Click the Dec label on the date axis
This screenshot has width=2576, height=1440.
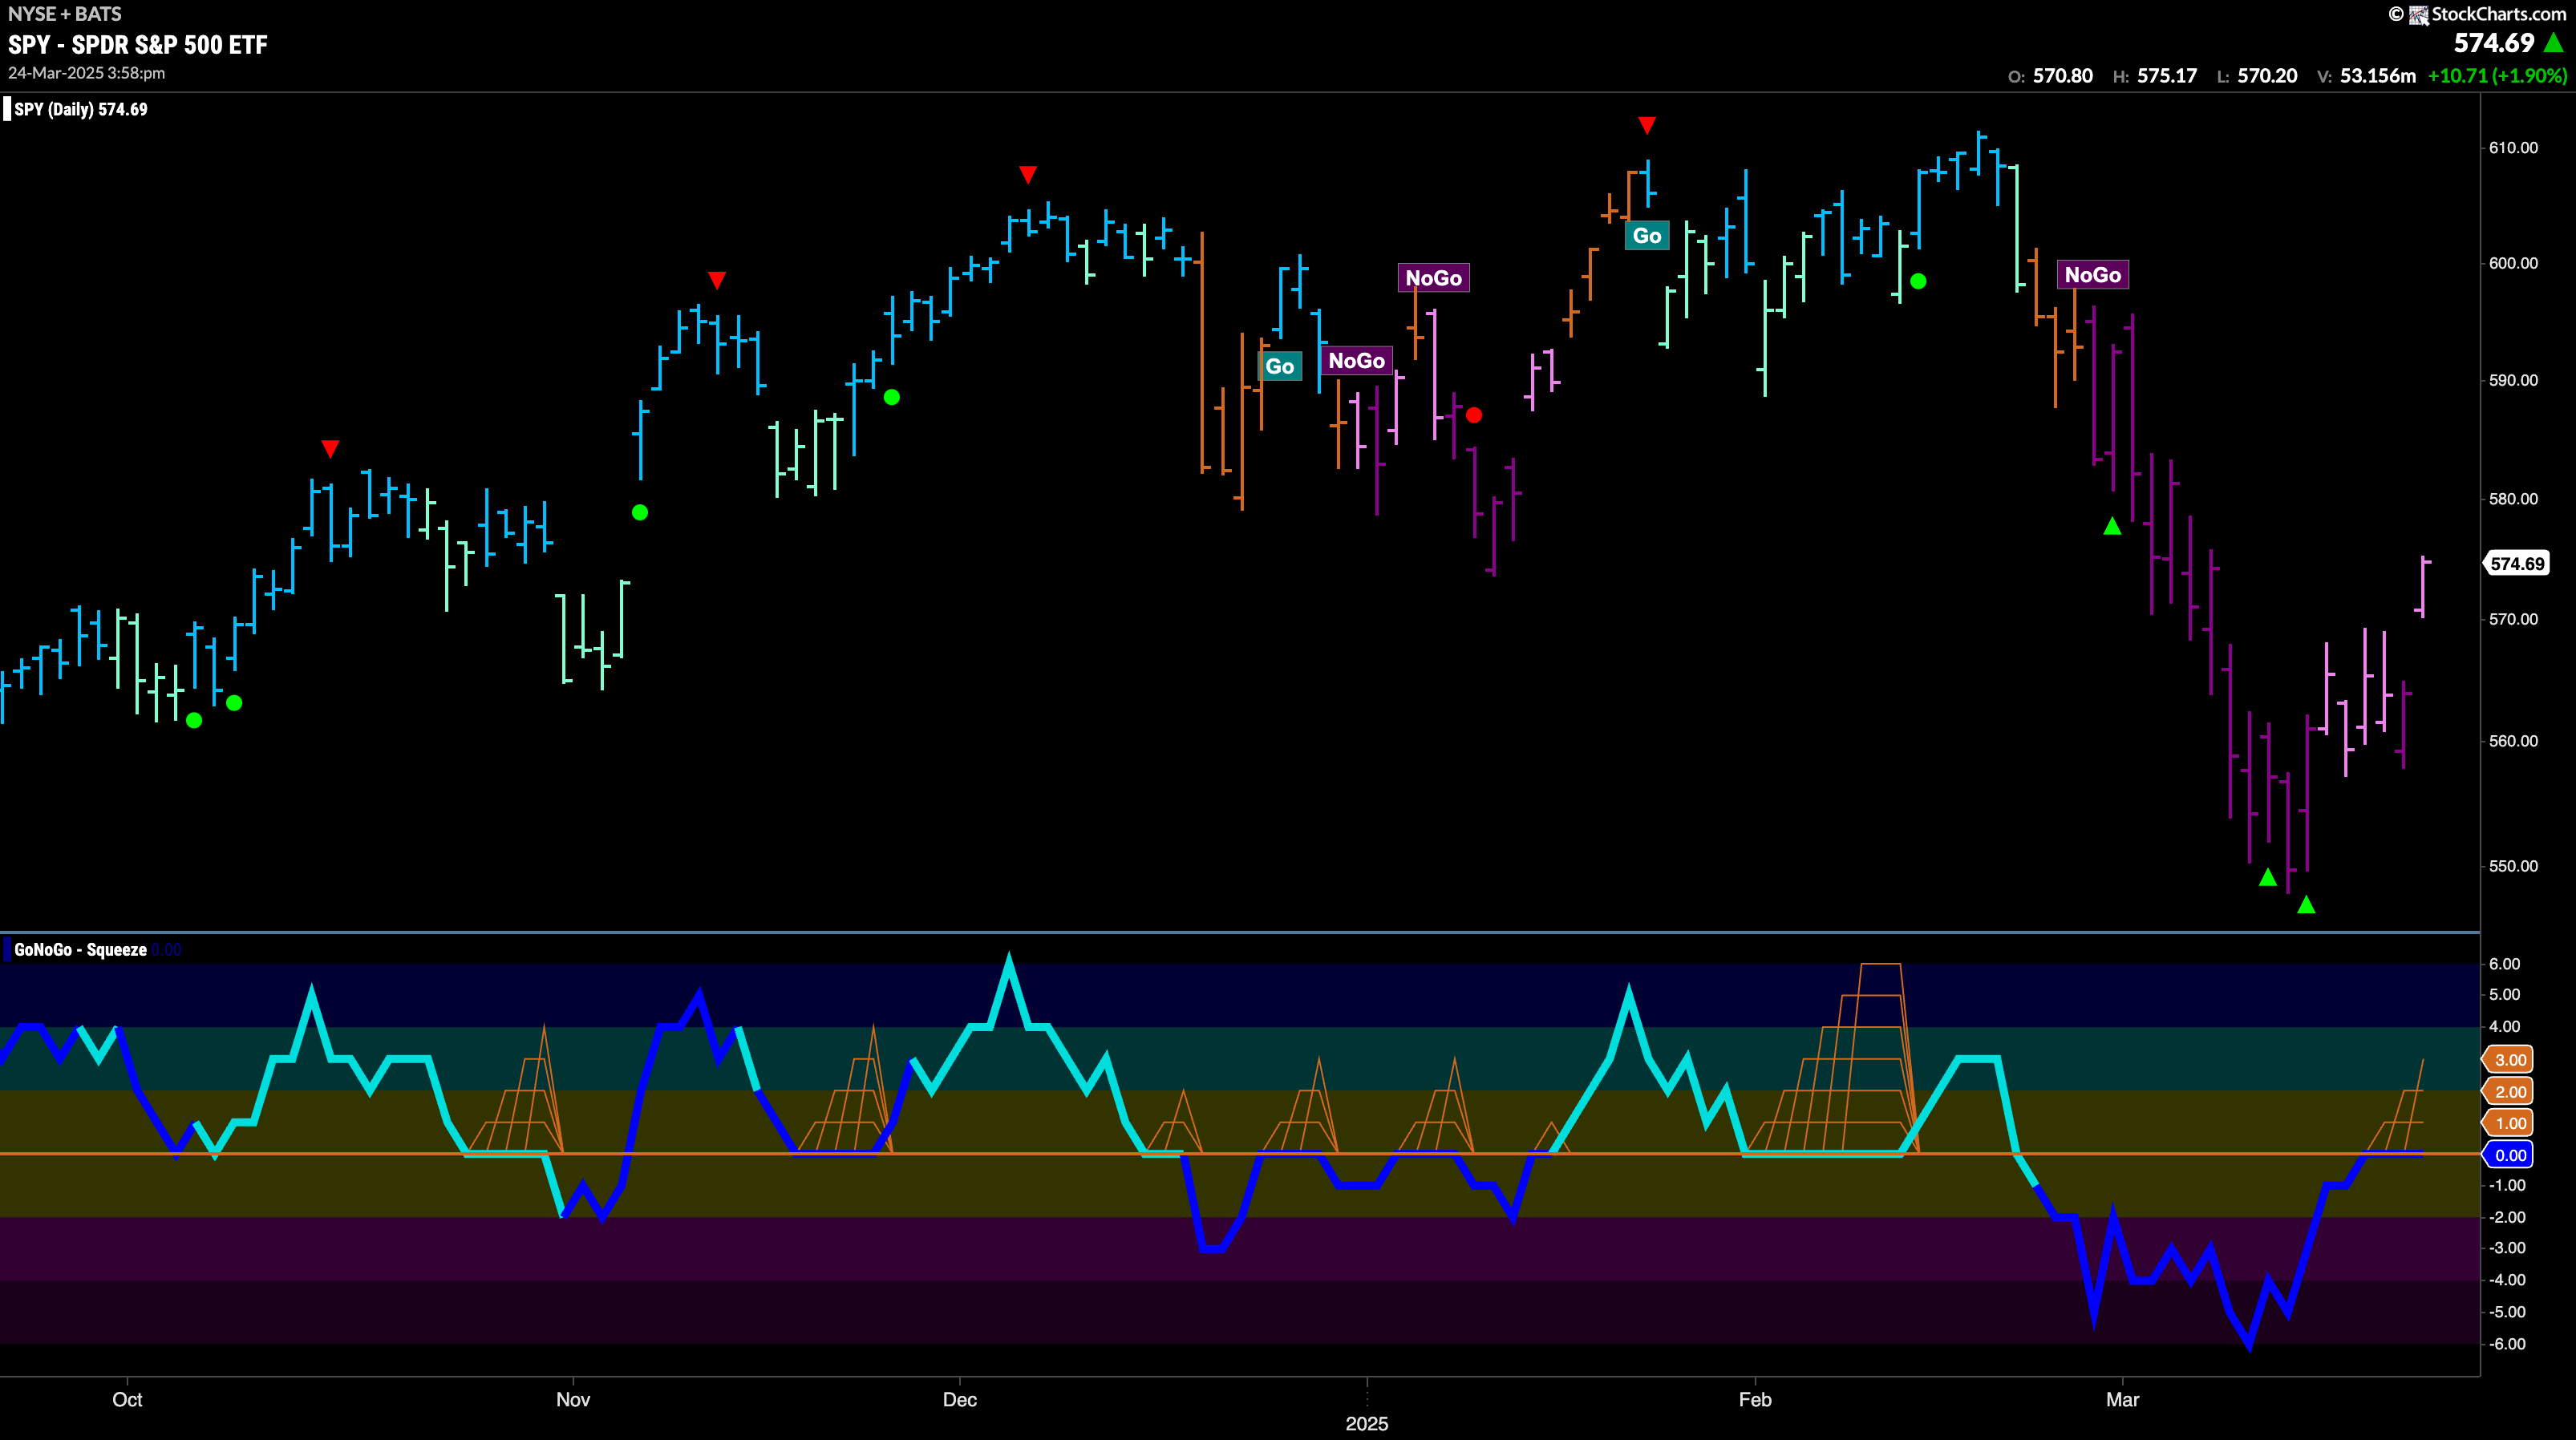(960, 1399)
